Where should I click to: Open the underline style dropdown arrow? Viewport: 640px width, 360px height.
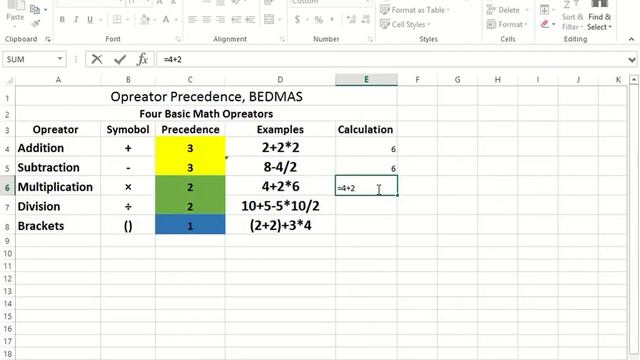100,20
